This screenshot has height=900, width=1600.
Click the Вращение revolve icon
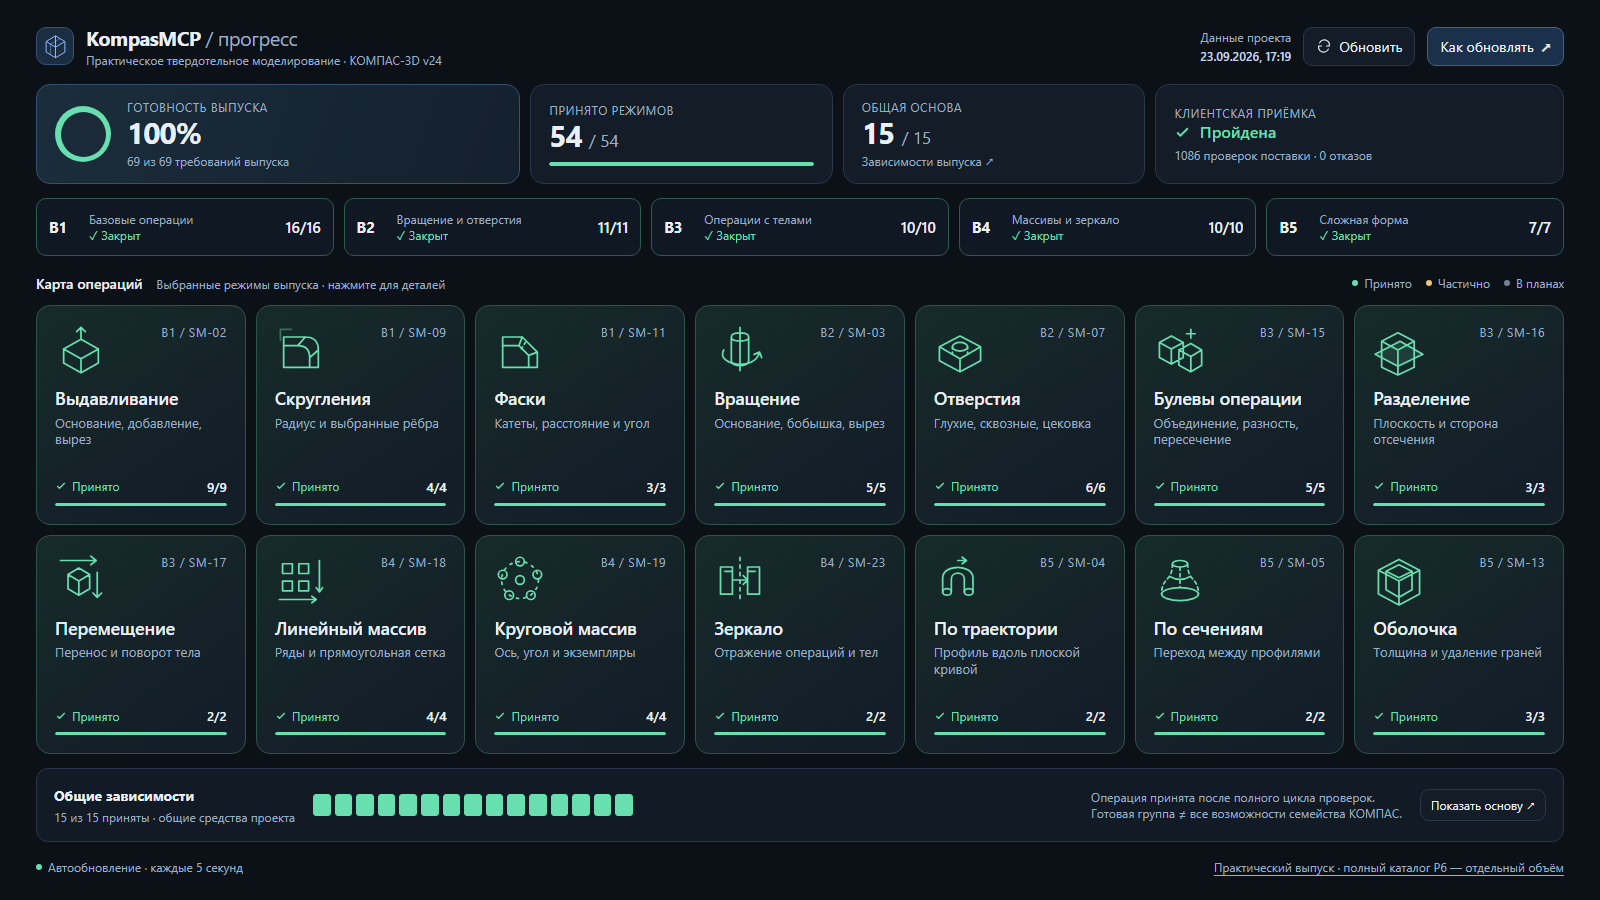(x=741, y=350)
